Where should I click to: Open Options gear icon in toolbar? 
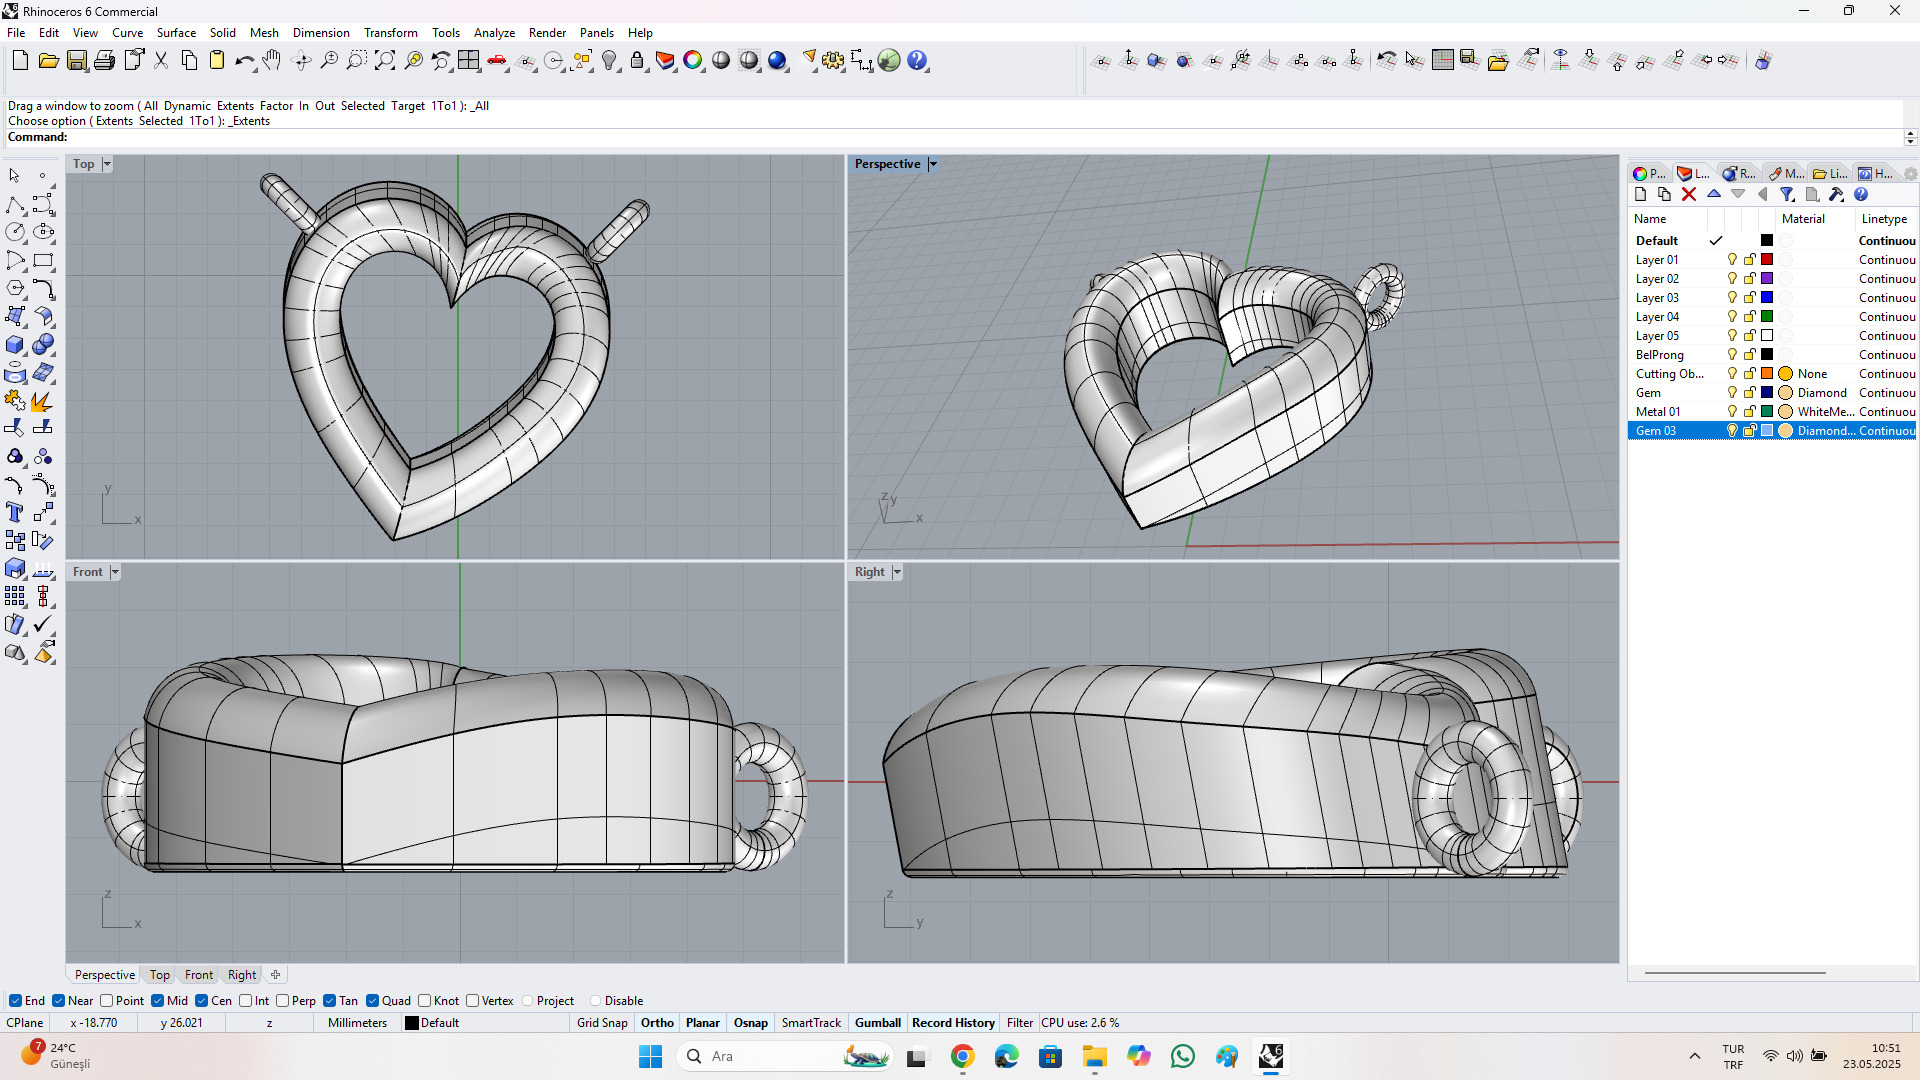click(x=833, y=61)
